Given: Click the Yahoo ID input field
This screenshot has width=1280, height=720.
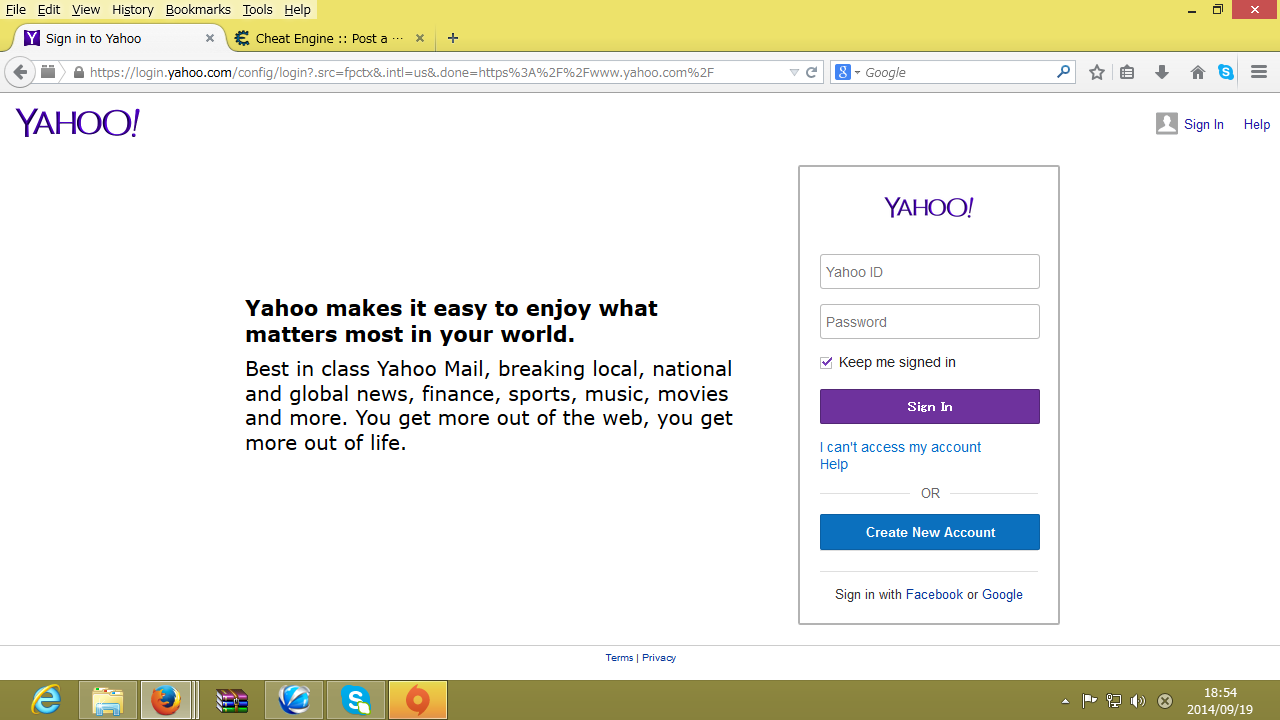Looking at the screenshot, I should [x=929, y=272].
